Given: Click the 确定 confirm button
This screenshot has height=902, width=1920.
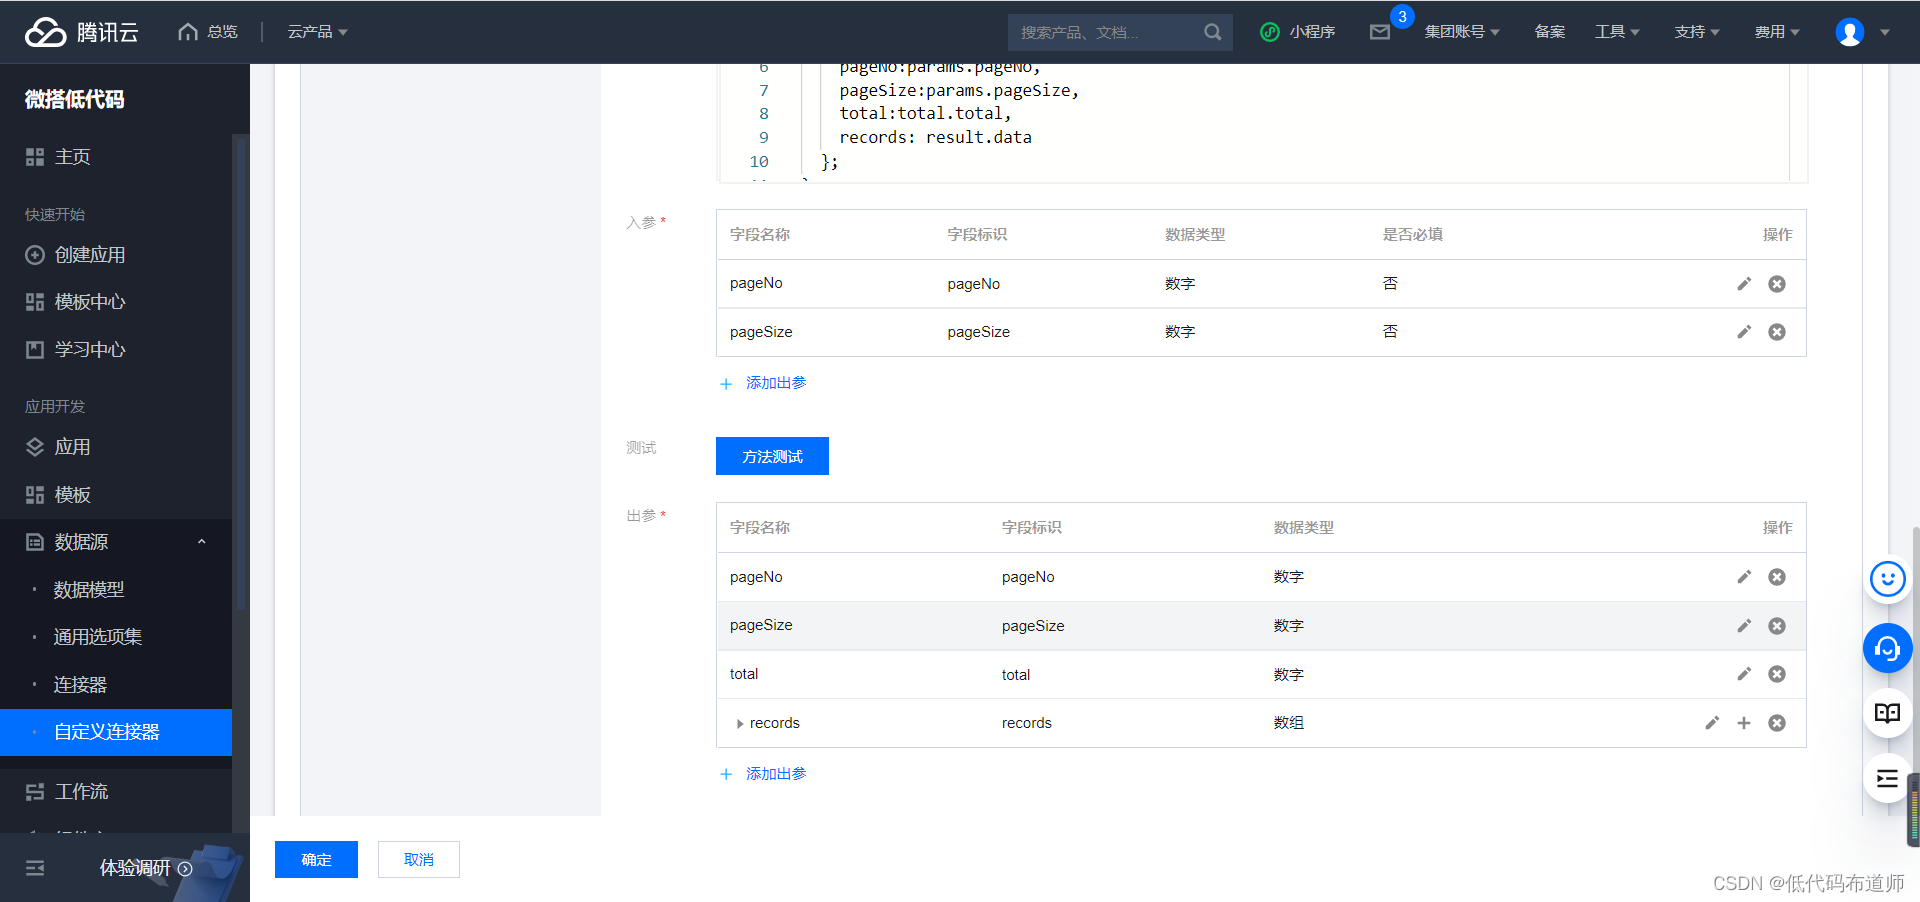Looking at the screenshot, I should [316, 860].
